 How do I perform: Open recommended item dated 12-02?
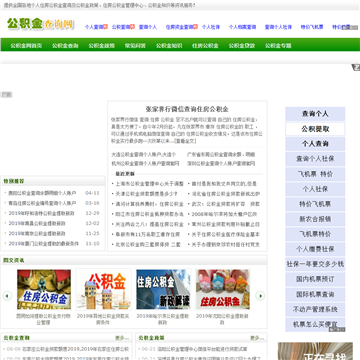point(37,223)
